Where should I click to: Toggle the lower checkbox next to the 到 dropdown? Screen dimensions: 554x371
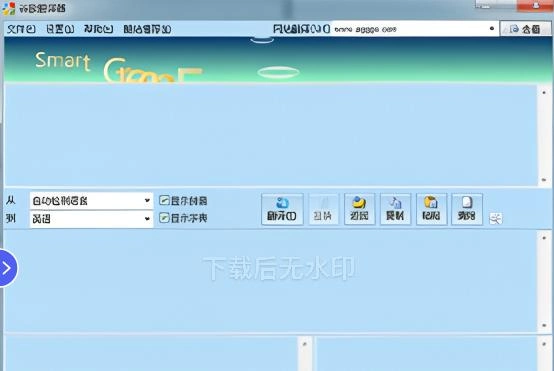164,218
